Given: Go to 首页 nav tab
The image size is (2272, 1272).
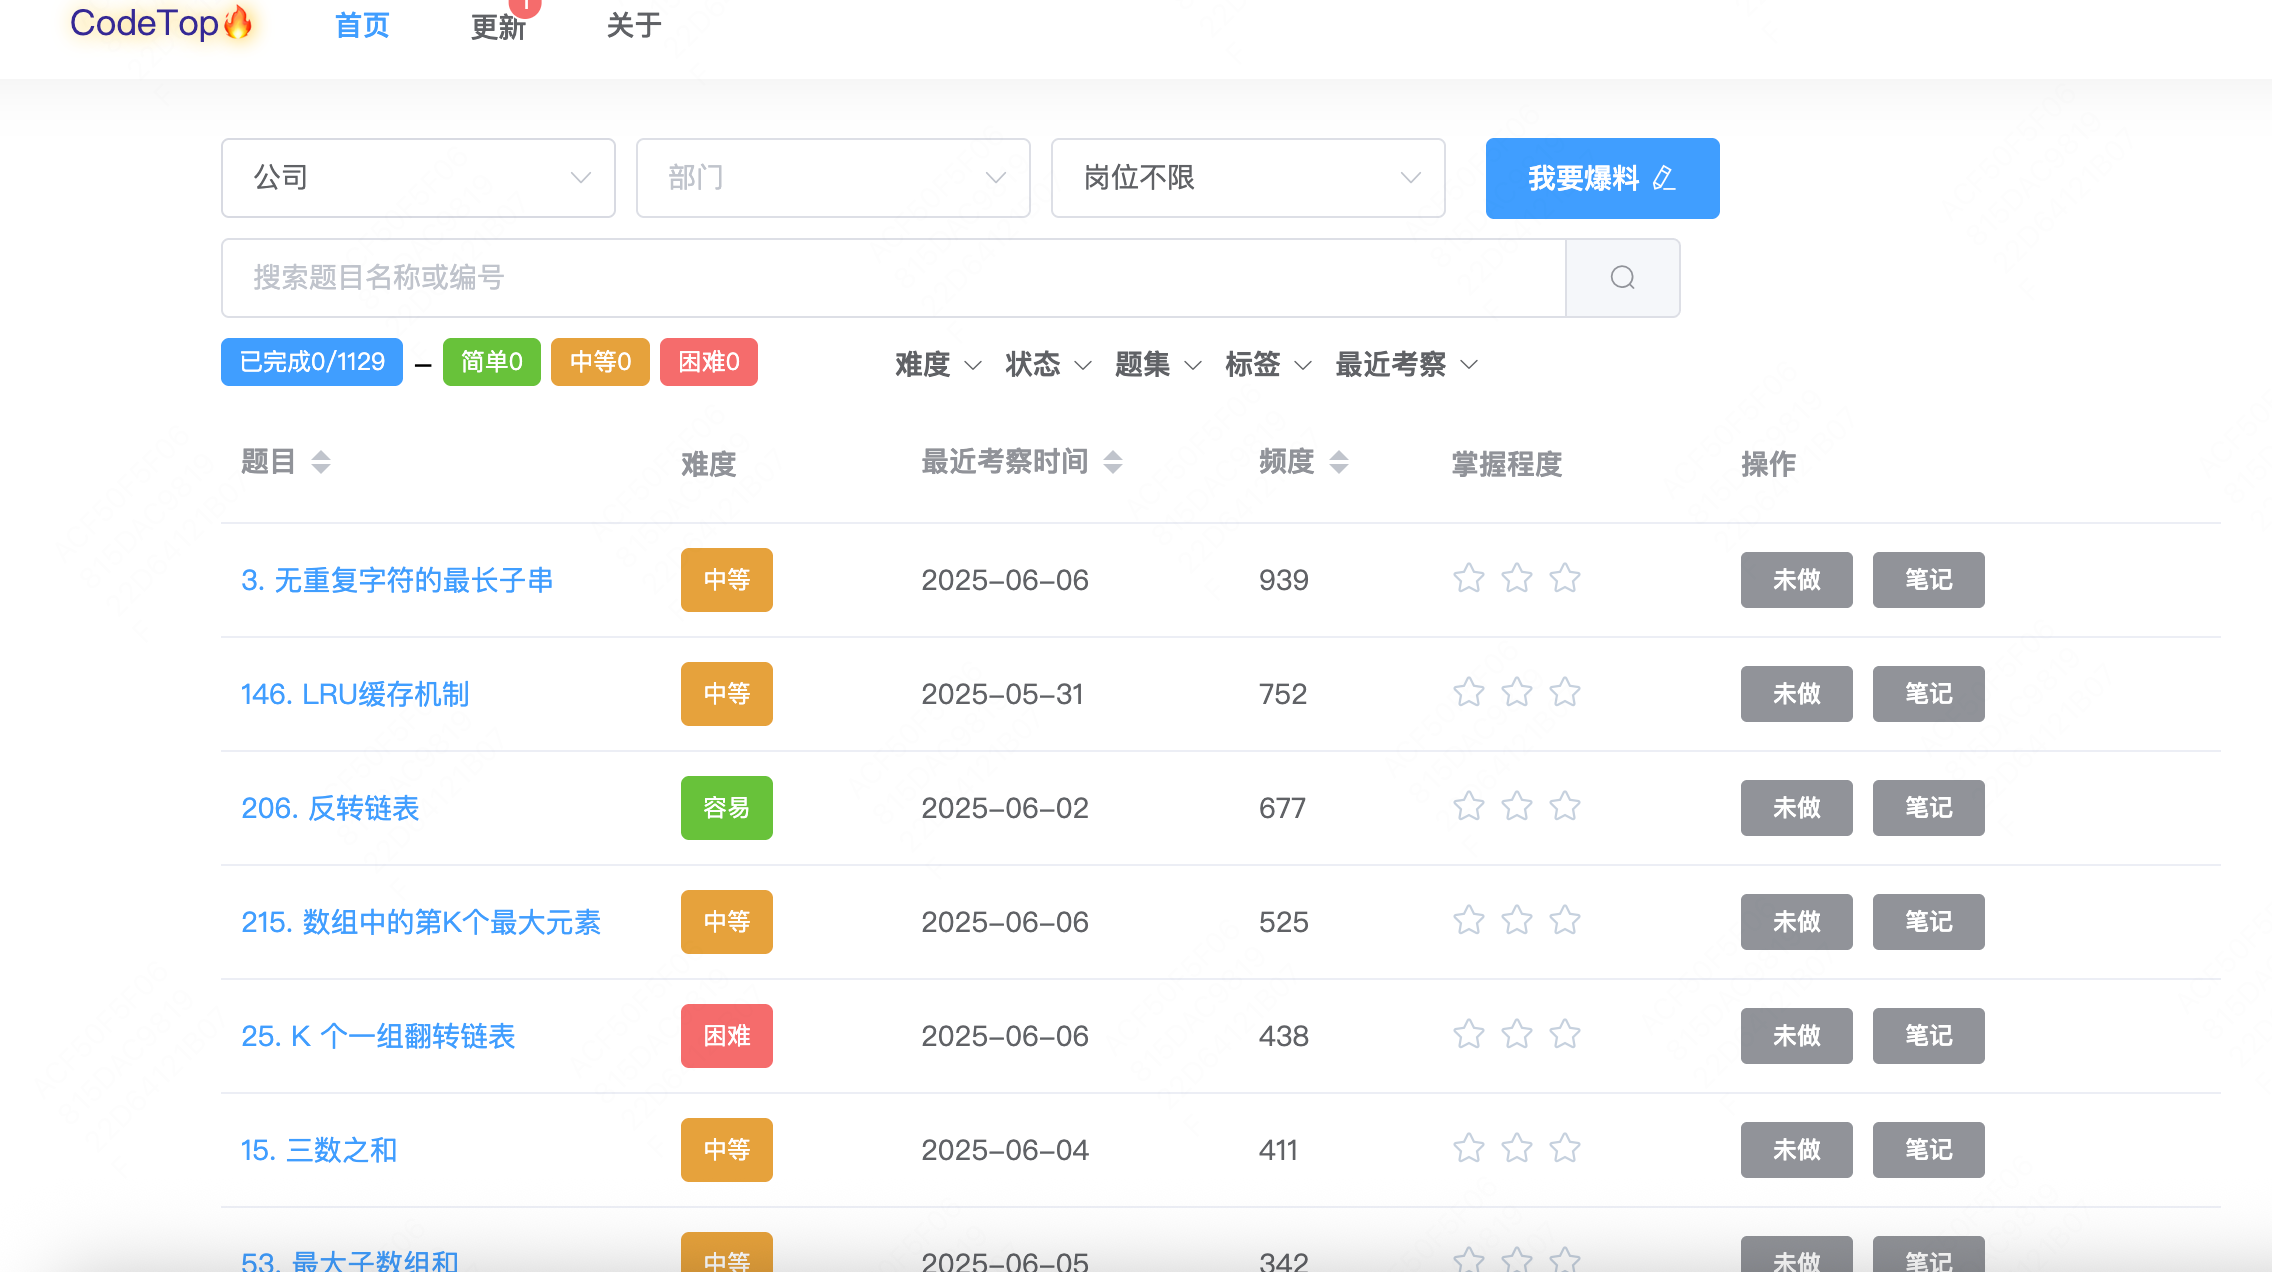Looking at the screenshot, I should tap(362, 26).
